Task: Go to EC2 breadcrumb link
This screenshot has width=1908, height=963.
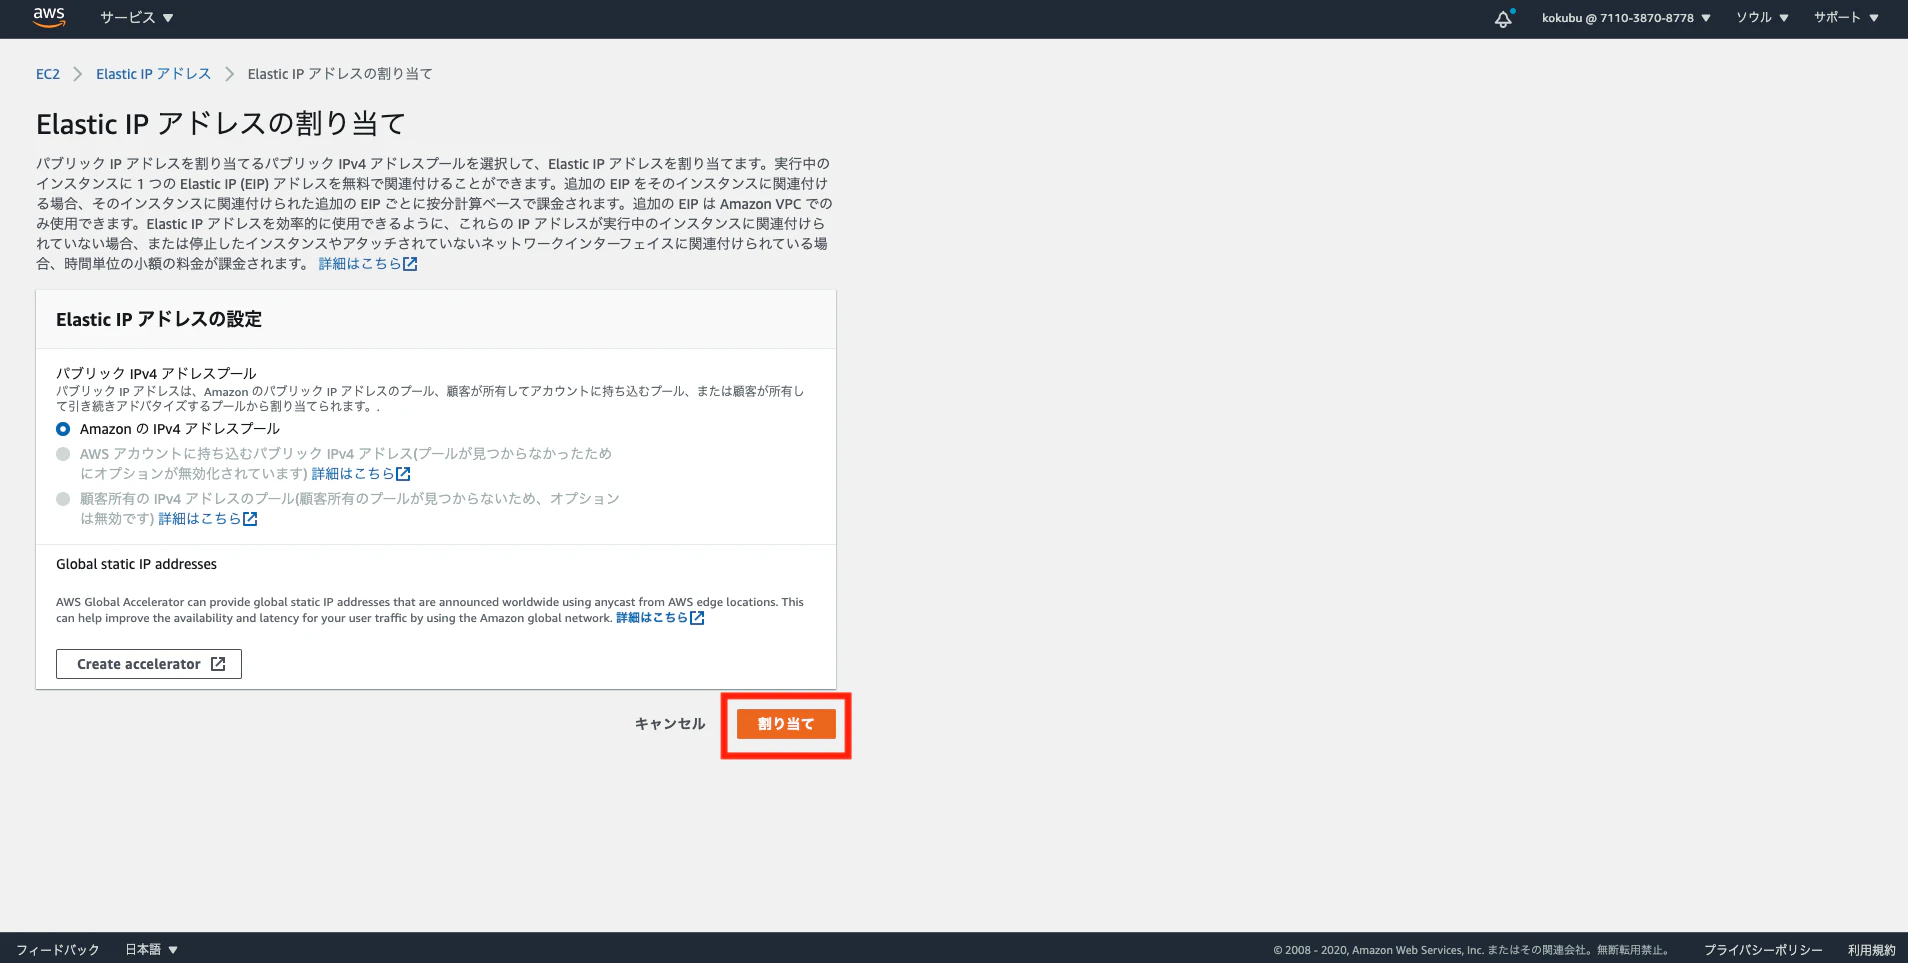Action: [x=48, y=74]
